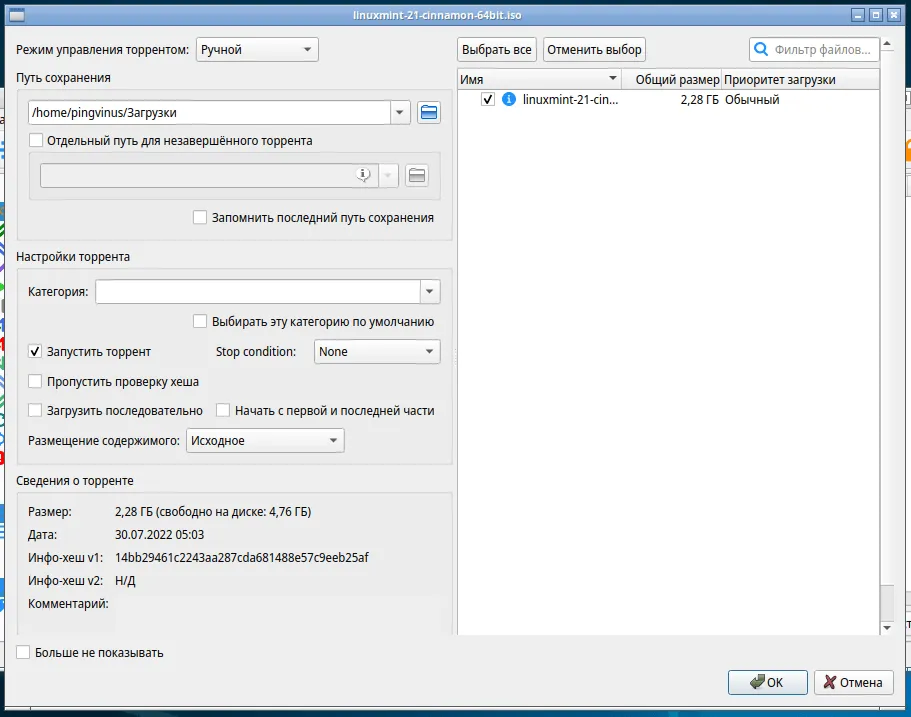Confirm the dialog with OK button
The image size is (911, 717).
tap(767, 682)
